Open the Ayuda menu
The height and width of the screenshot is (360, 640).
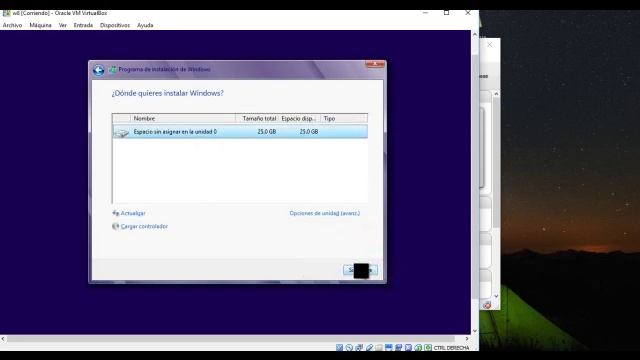[145, 25]
